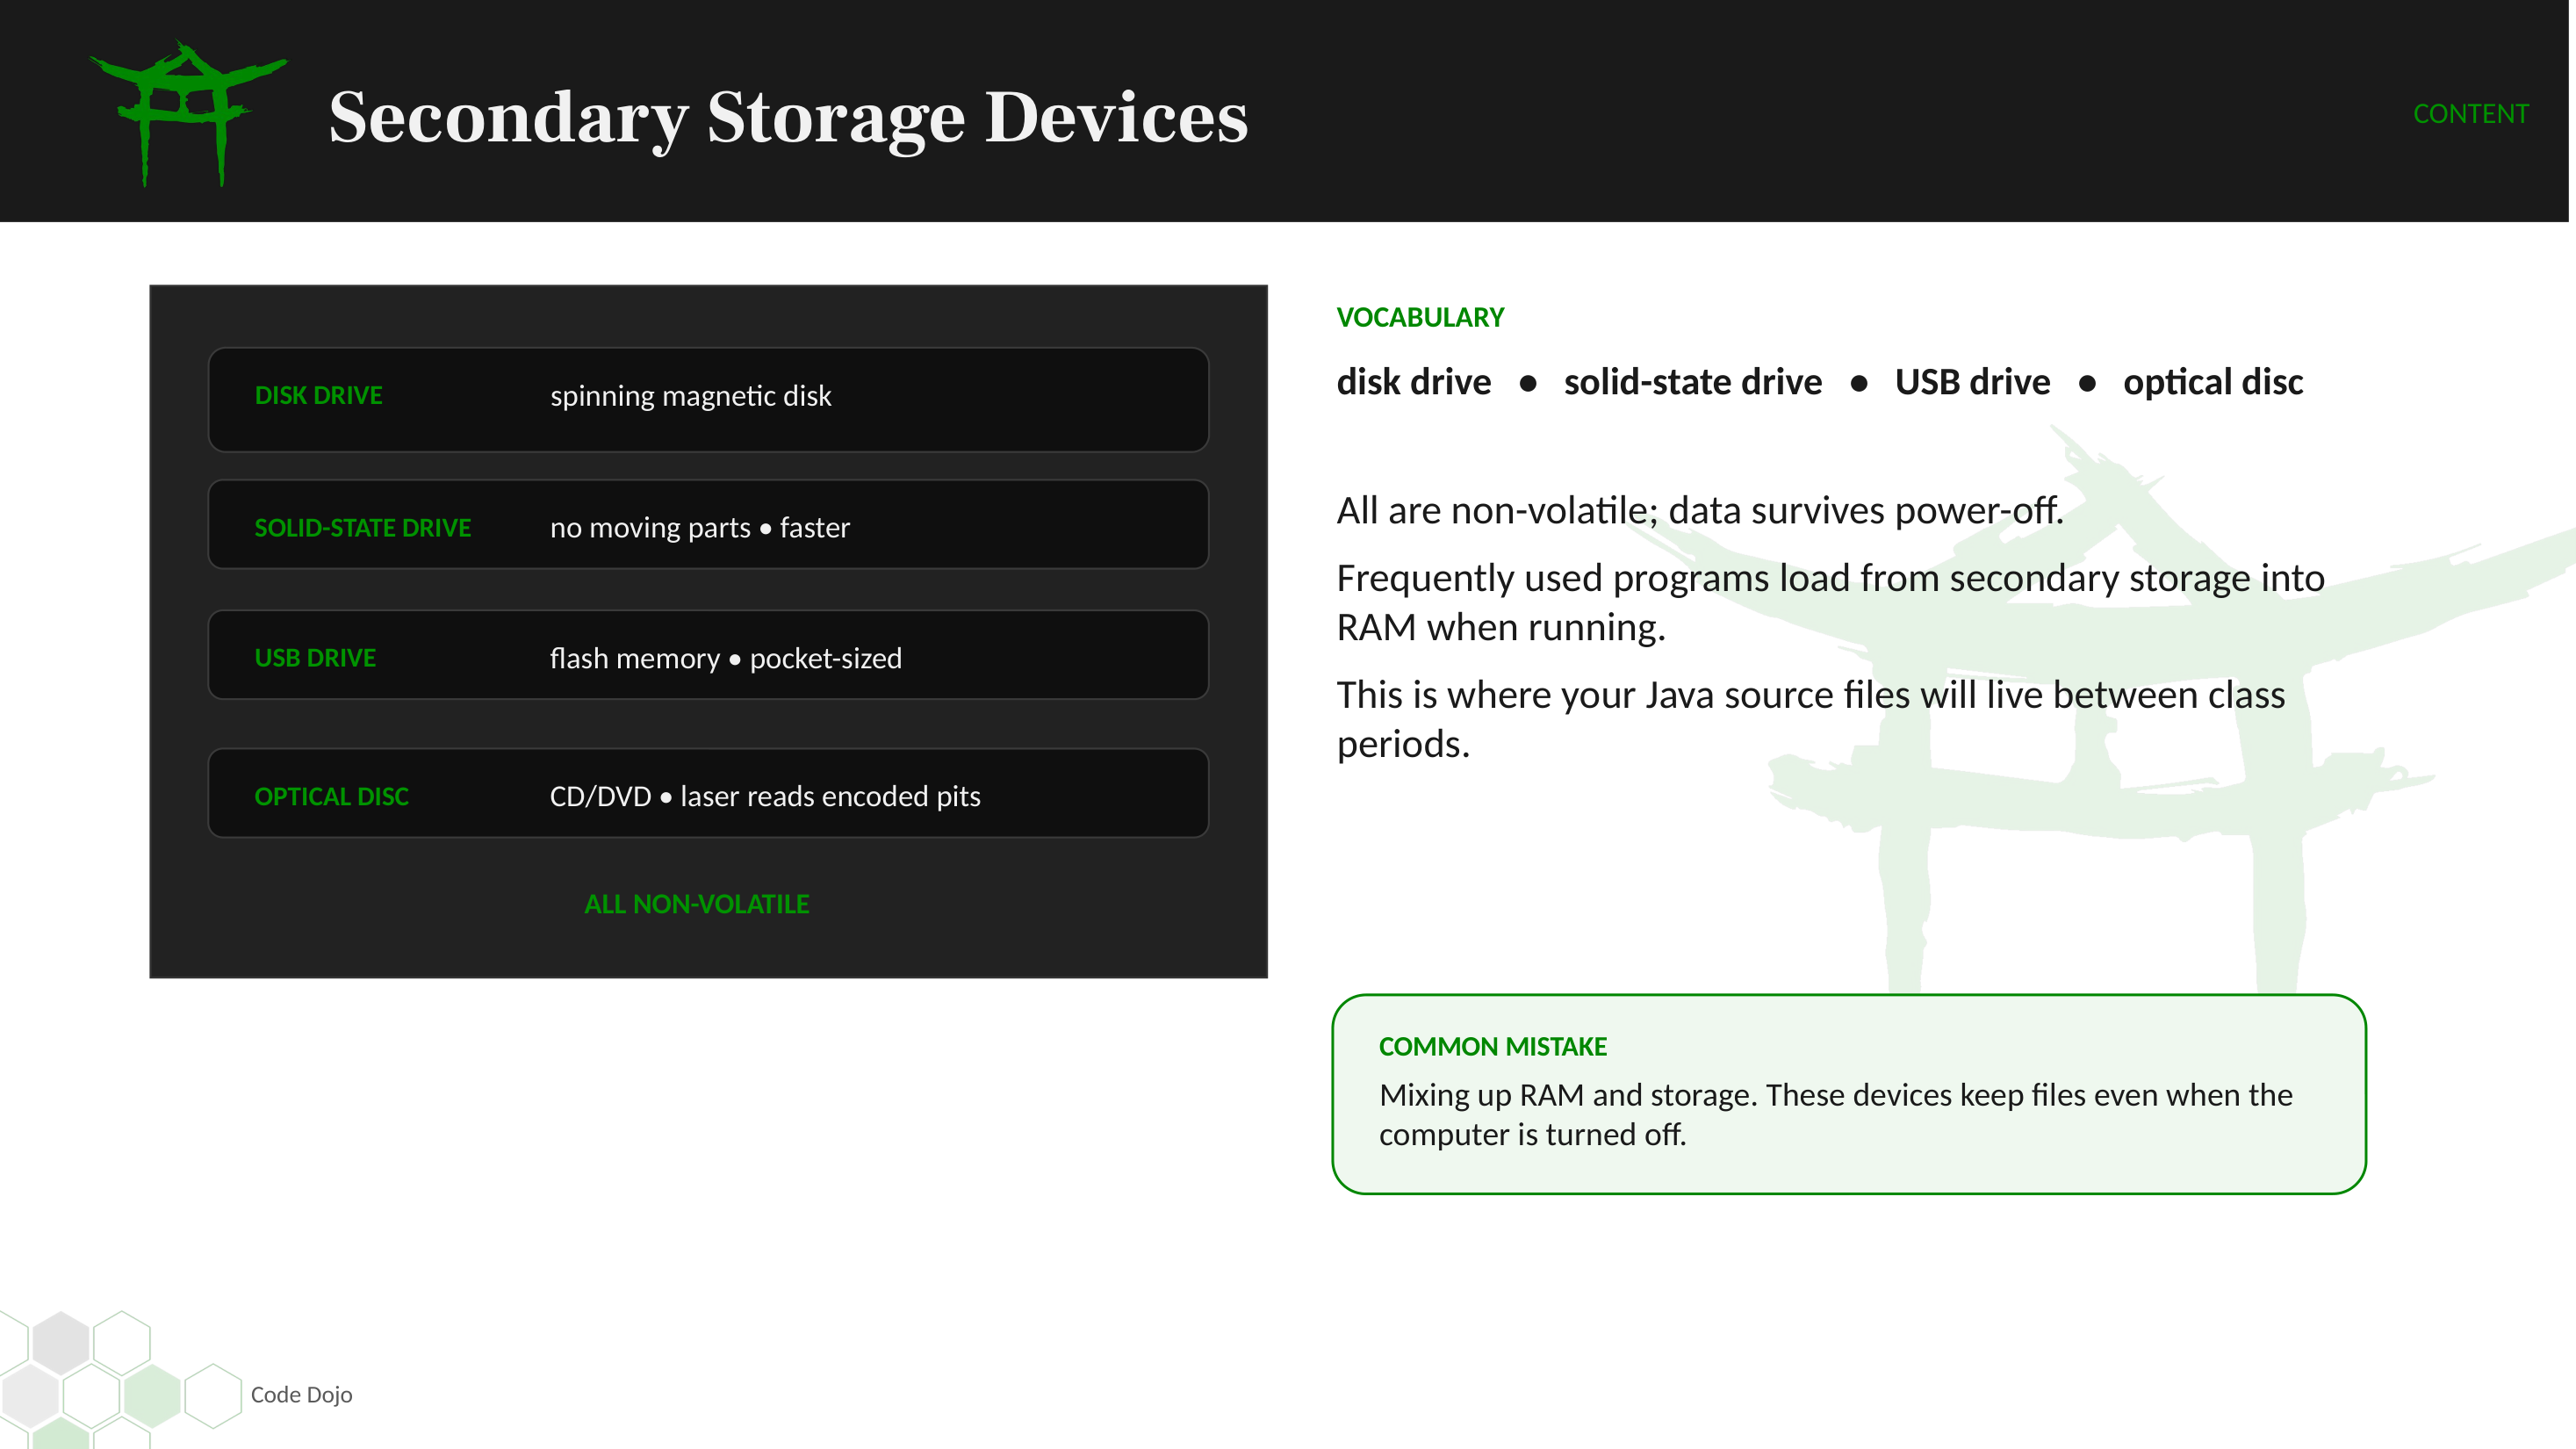The height and width of the screenshot is (1449, 2576).
Task: Click 'All are non-volatile' sentence
Action: pyautogui.click(x=1699, y=510)
